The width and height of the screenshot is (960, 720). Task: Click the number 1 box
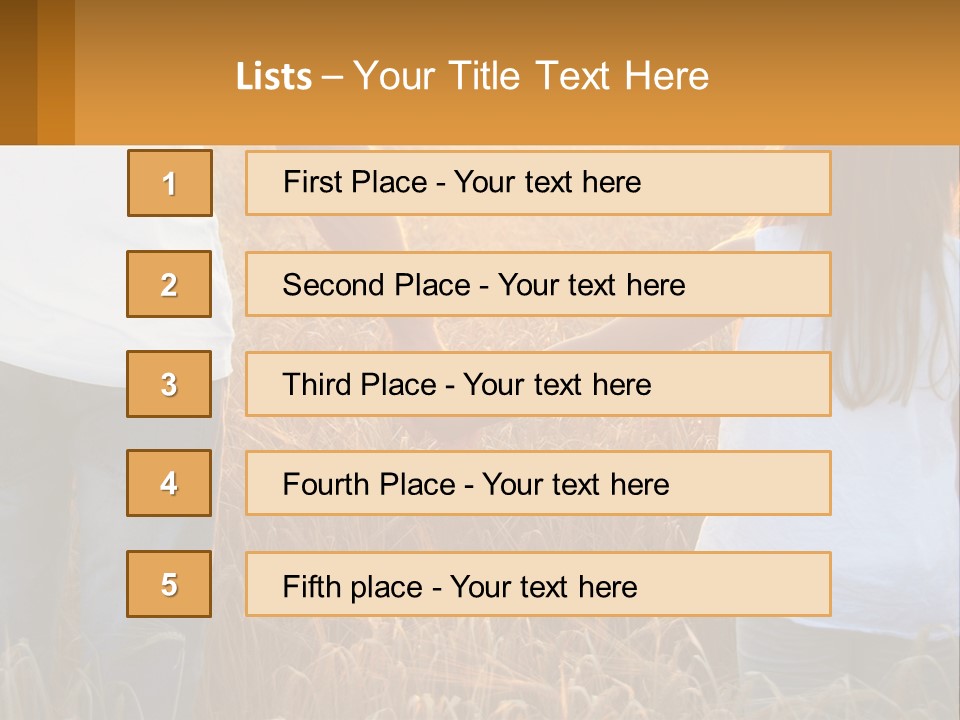pyautogui.click(x=170, y=183)
